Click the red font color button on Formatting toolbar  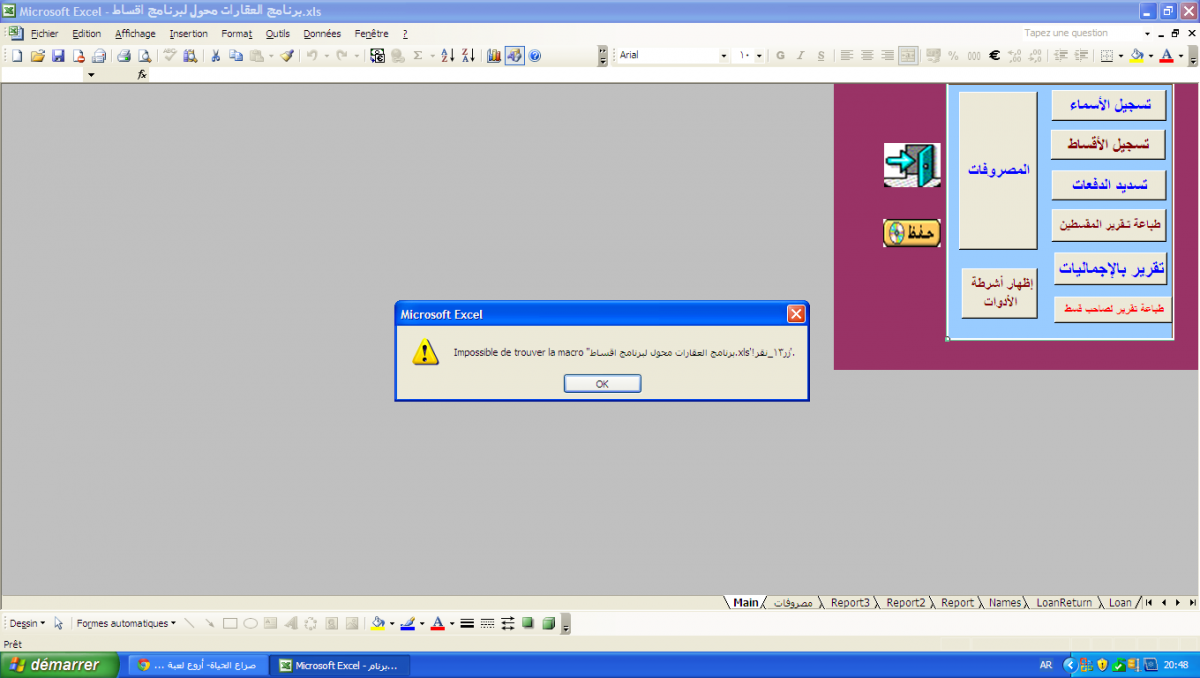pos(1166,56)
